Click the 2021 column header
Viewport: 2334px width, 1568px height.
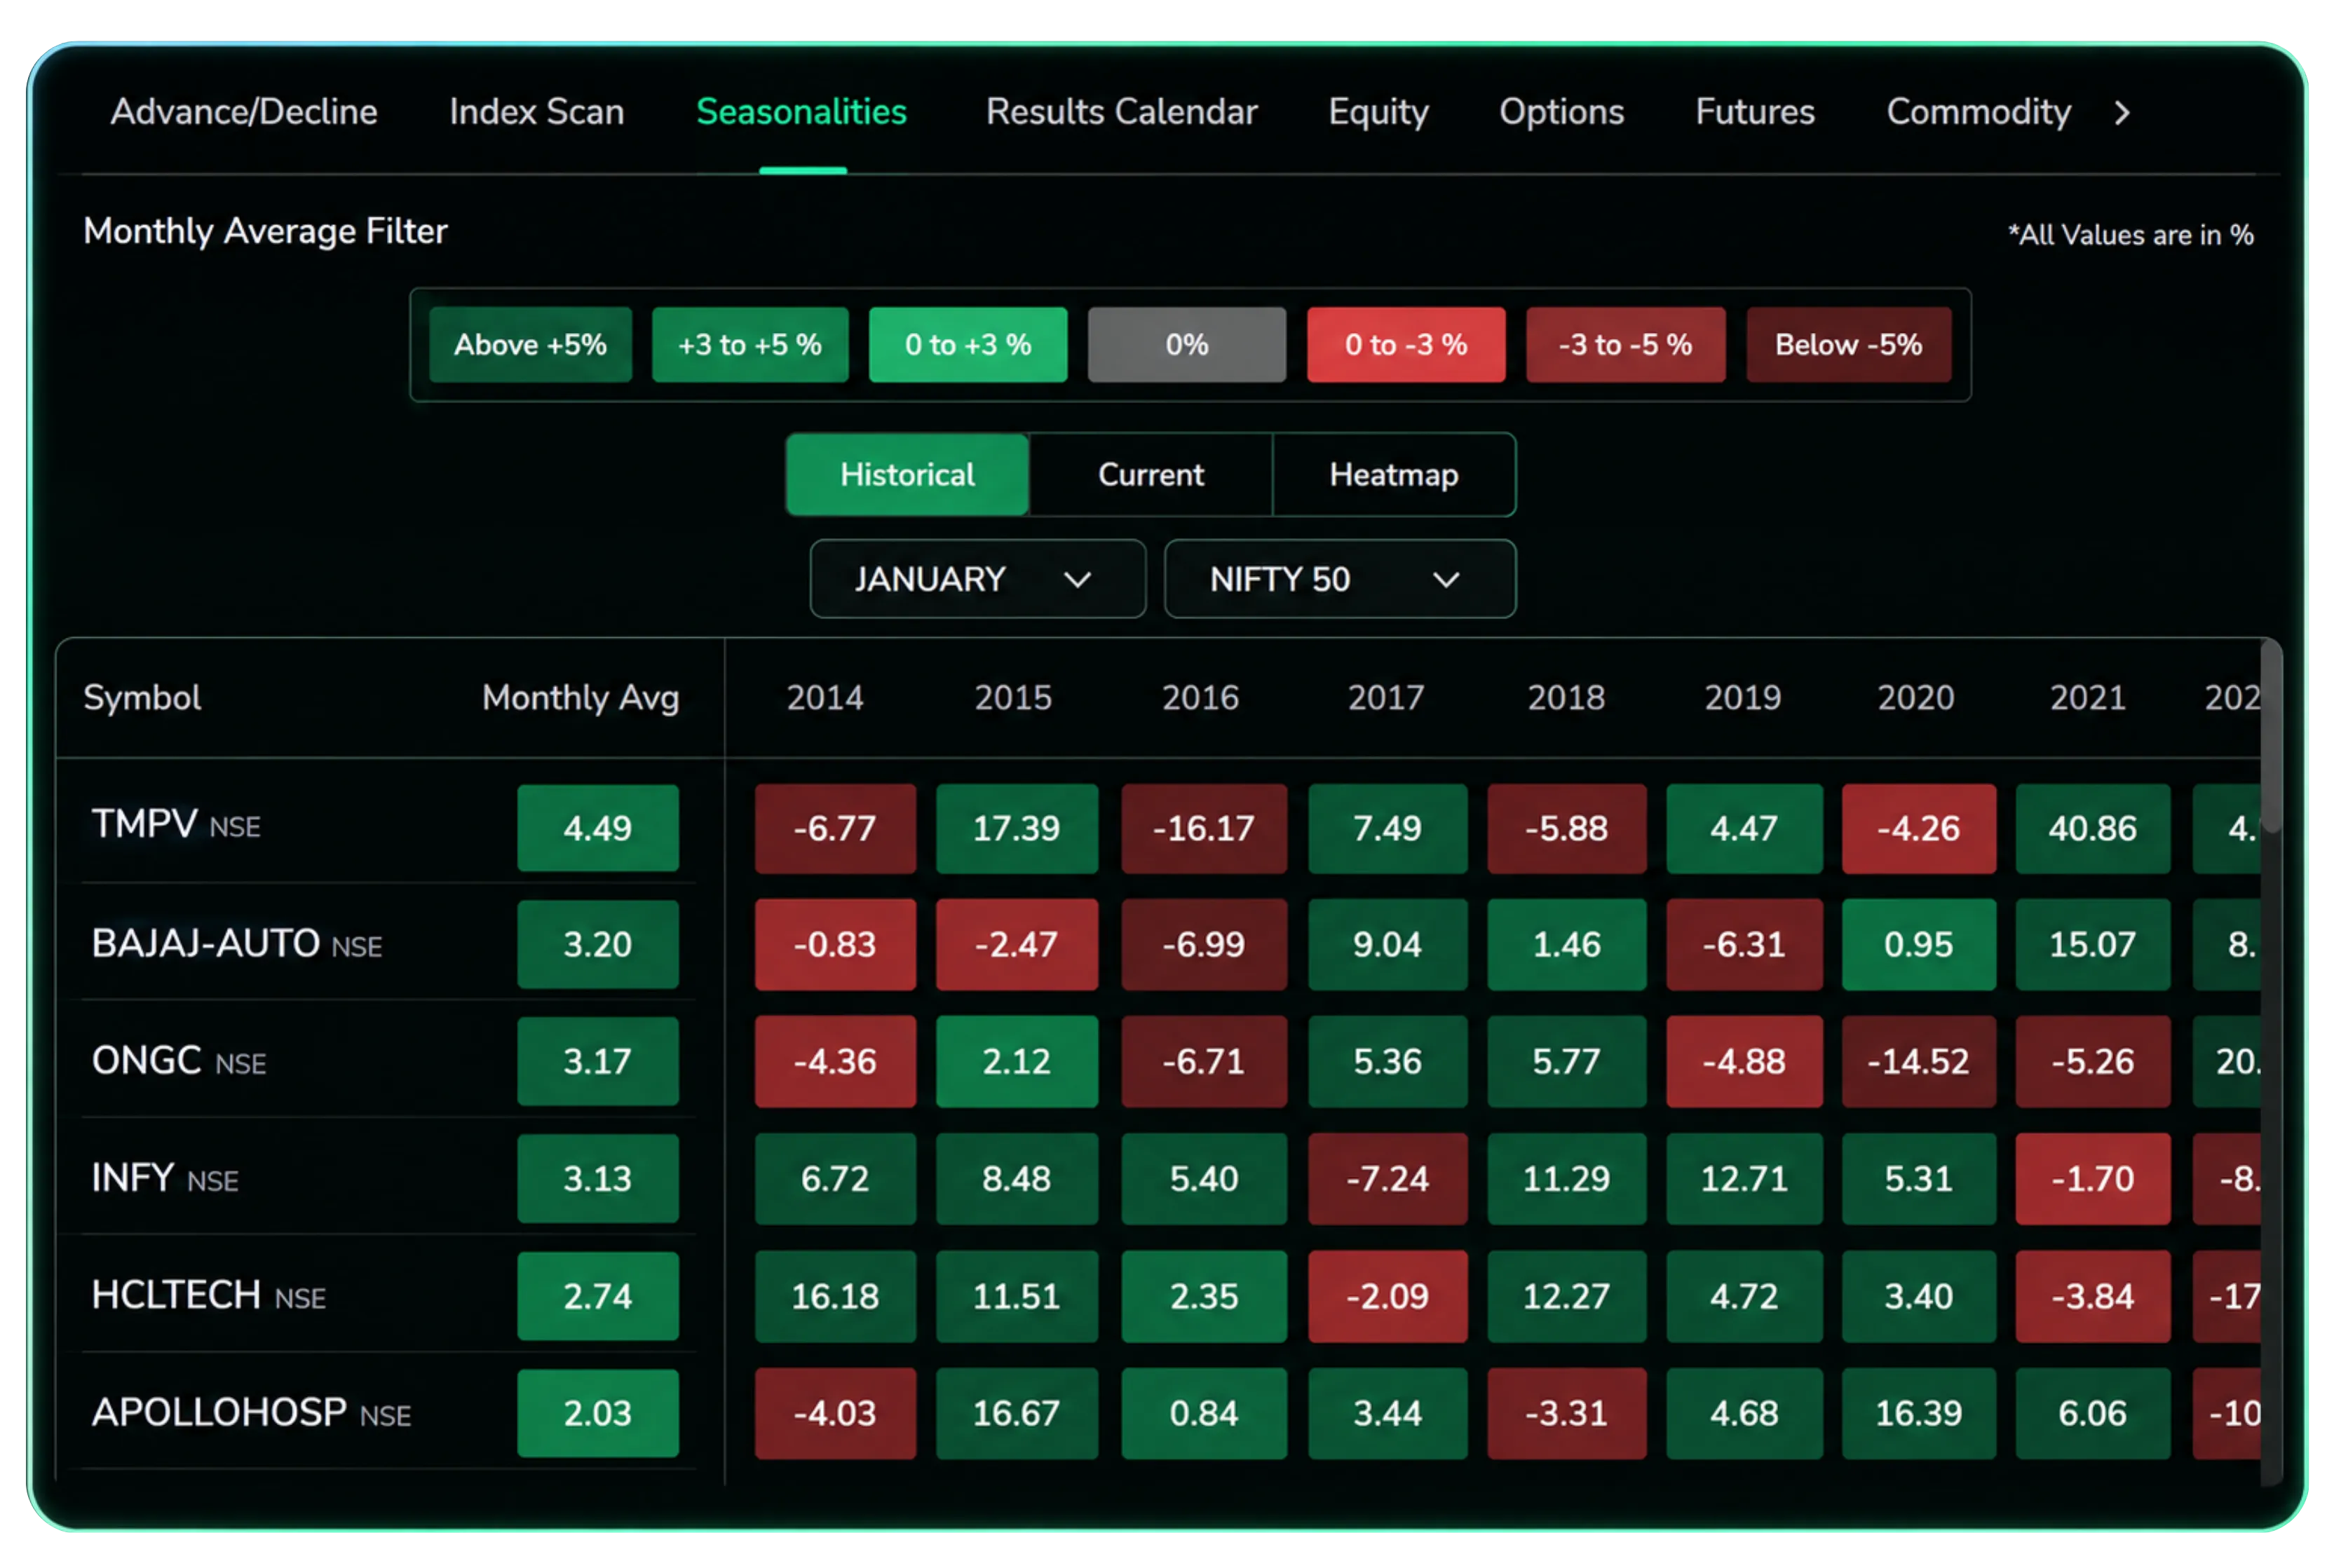2088,697
